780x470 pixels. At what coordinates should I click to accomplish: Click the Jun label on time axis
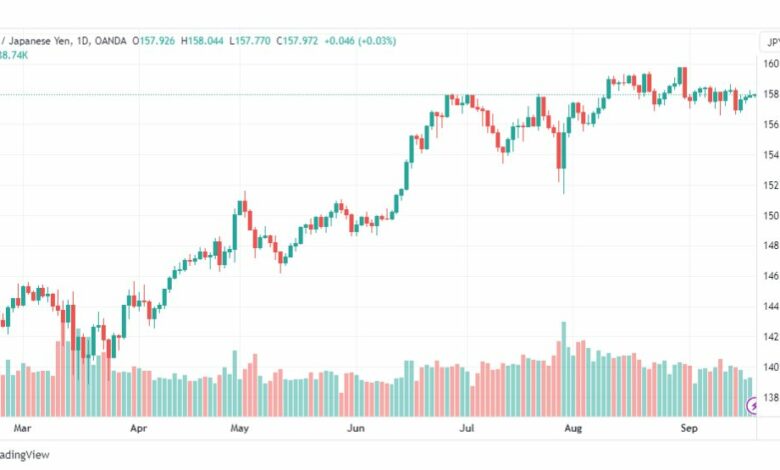point(356,428)
